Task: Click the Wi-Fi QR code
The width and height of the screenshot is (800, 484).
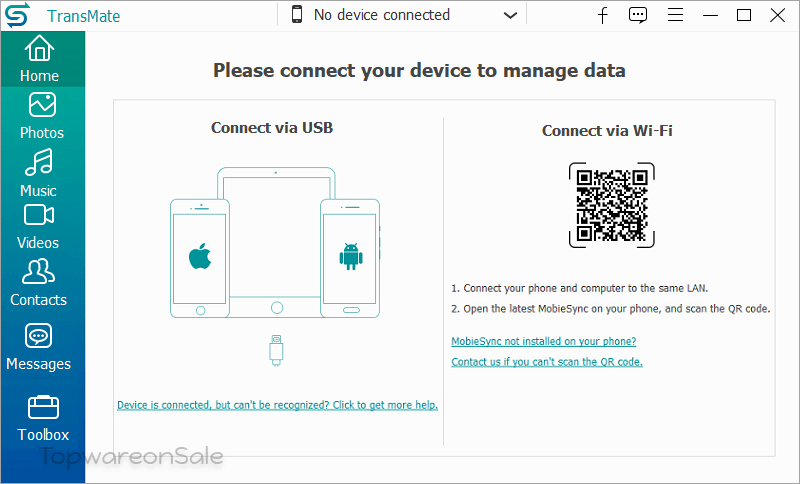Action: point(612,205)
